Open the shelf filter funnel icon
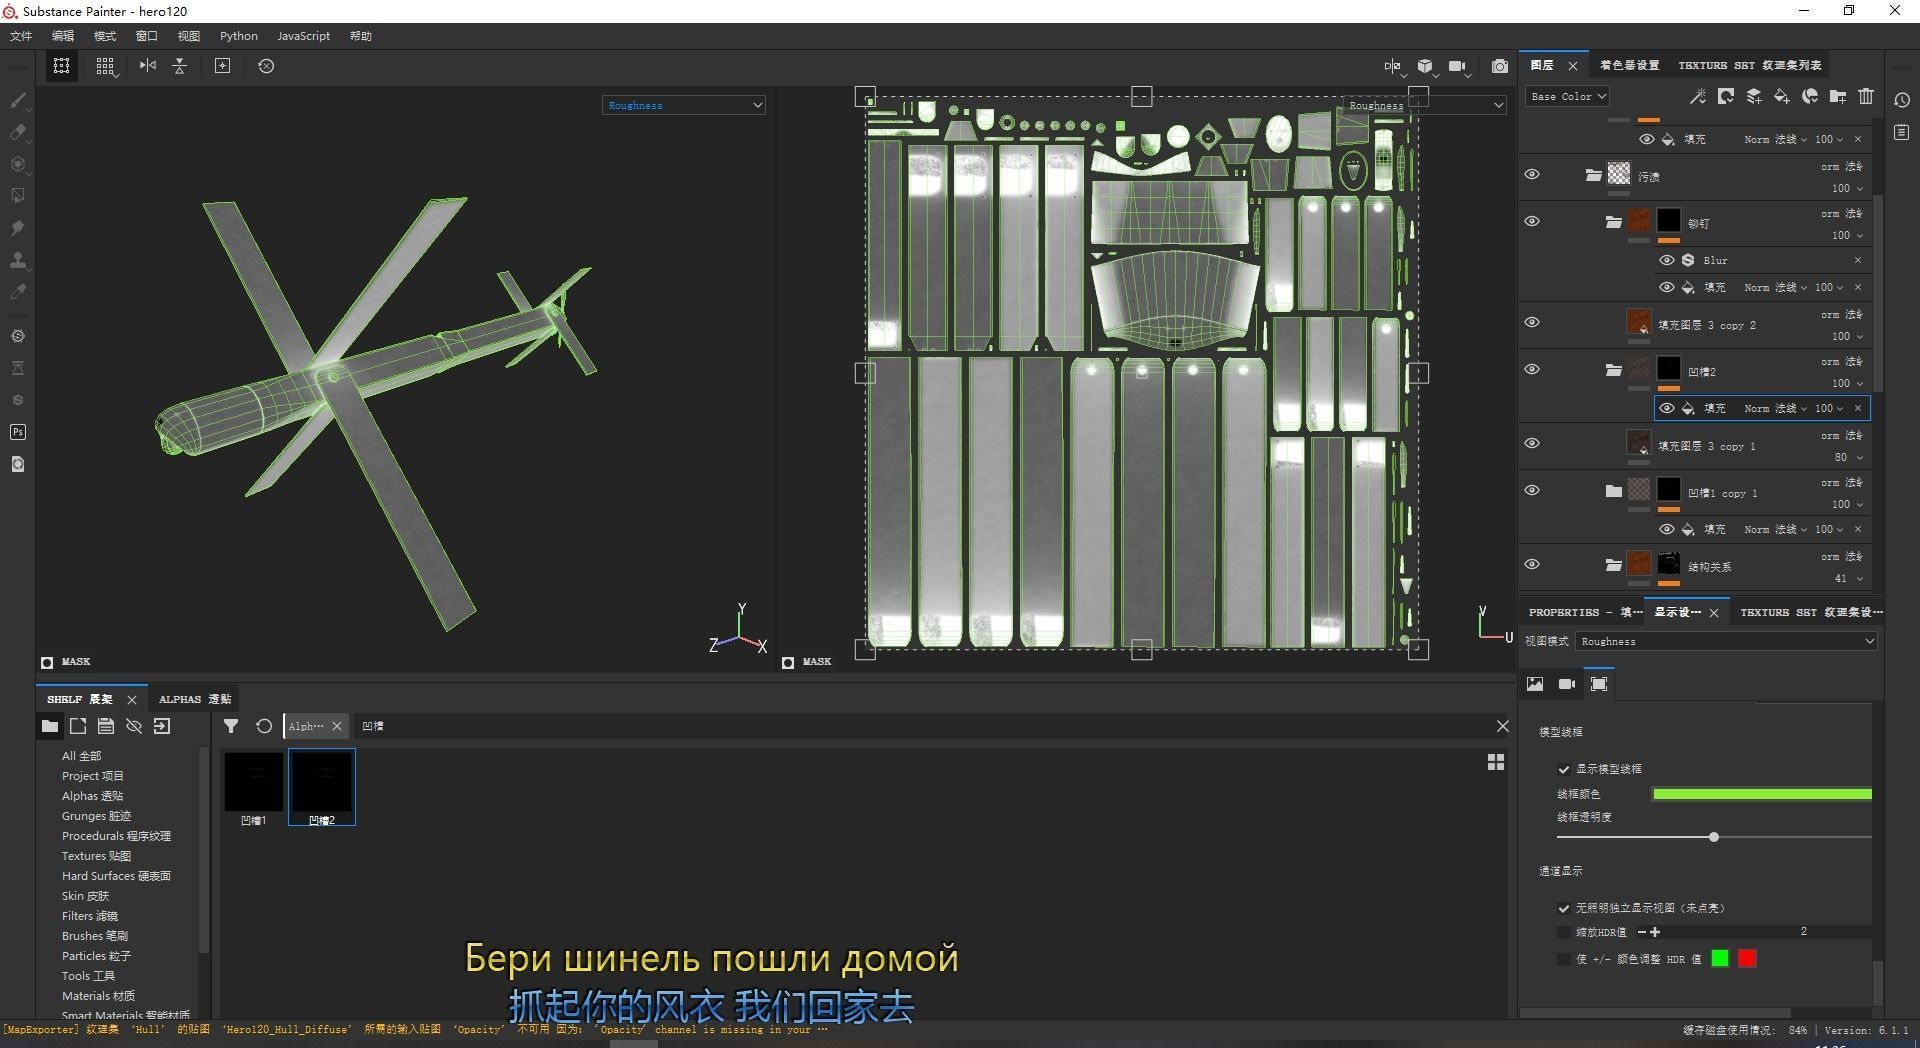 coord(231,726)
